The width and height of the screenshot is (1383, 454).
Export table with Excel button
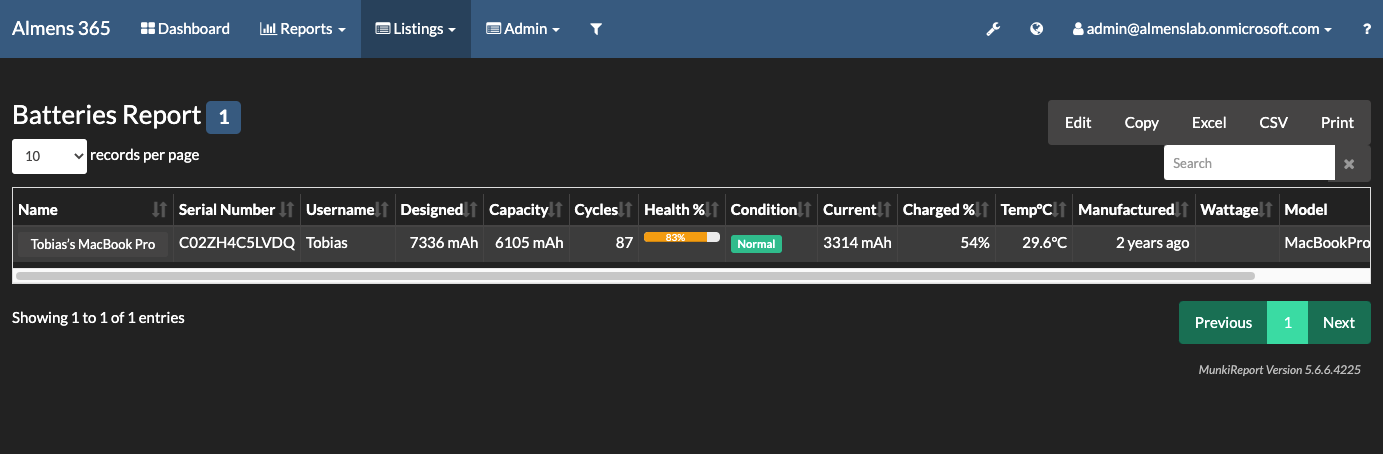click(x=1209, y=123)
